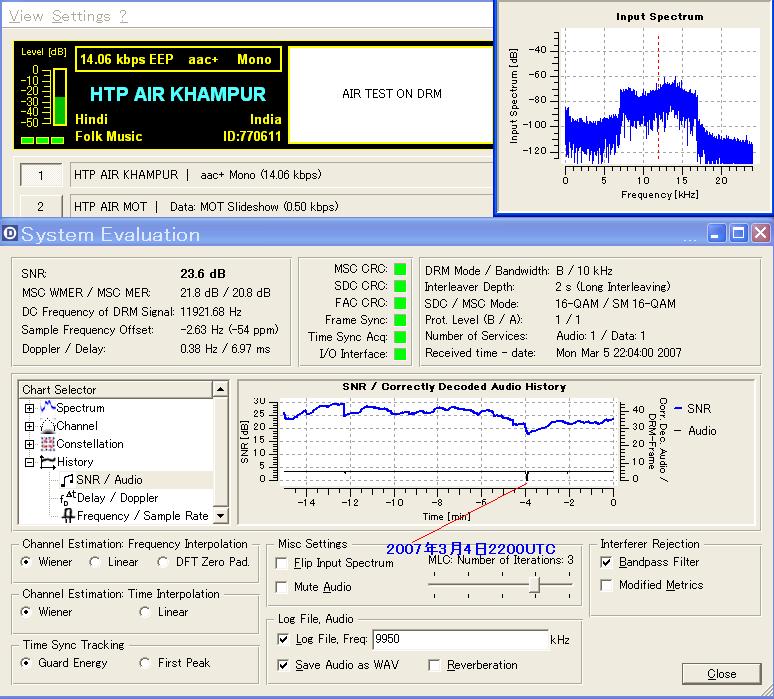Click the Input Spectrum chart
The image size is (774, 699).
[659, 96]
